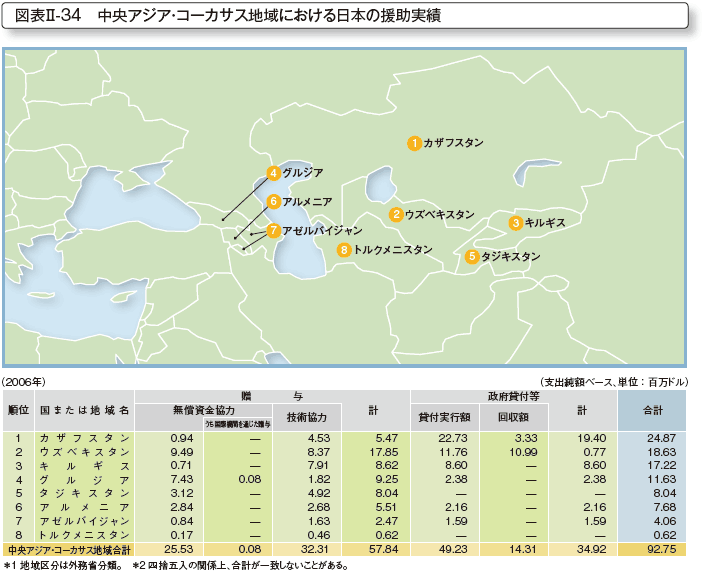Click the 技術協力 column header
704x571 pixels.
307,417
